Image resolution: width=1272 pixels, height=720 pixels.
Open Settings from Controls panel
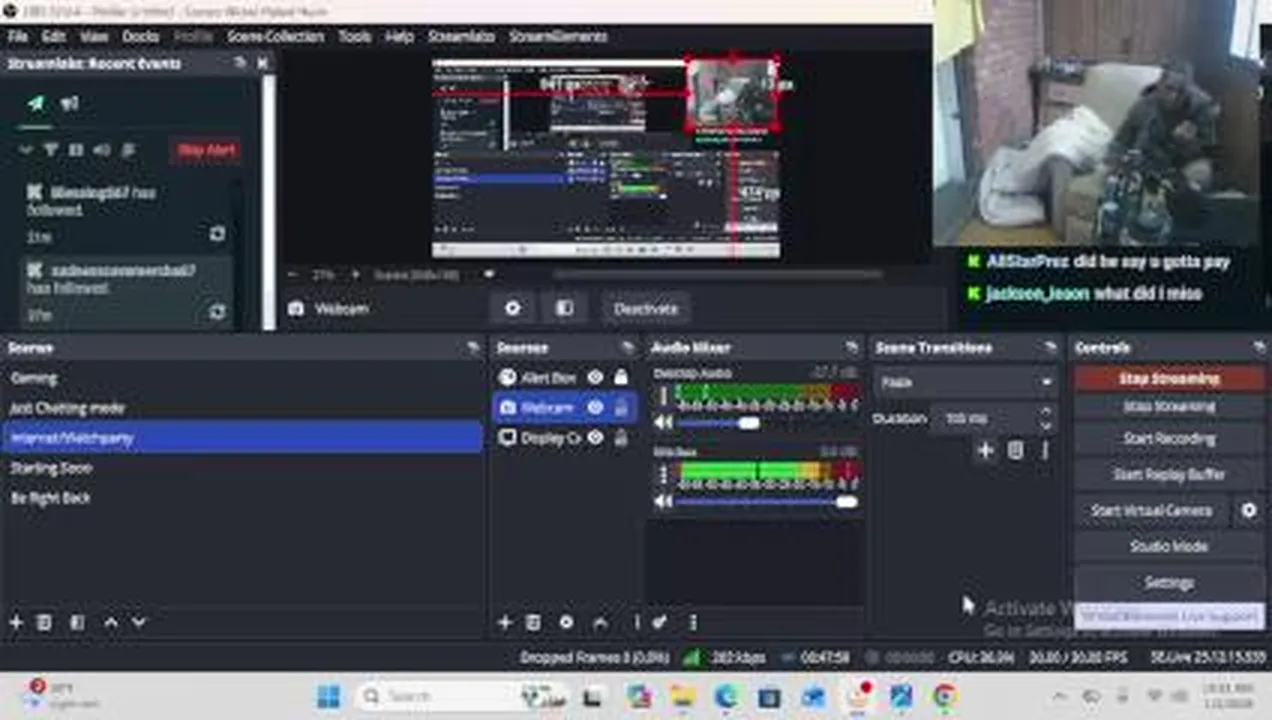(1169, 582)
